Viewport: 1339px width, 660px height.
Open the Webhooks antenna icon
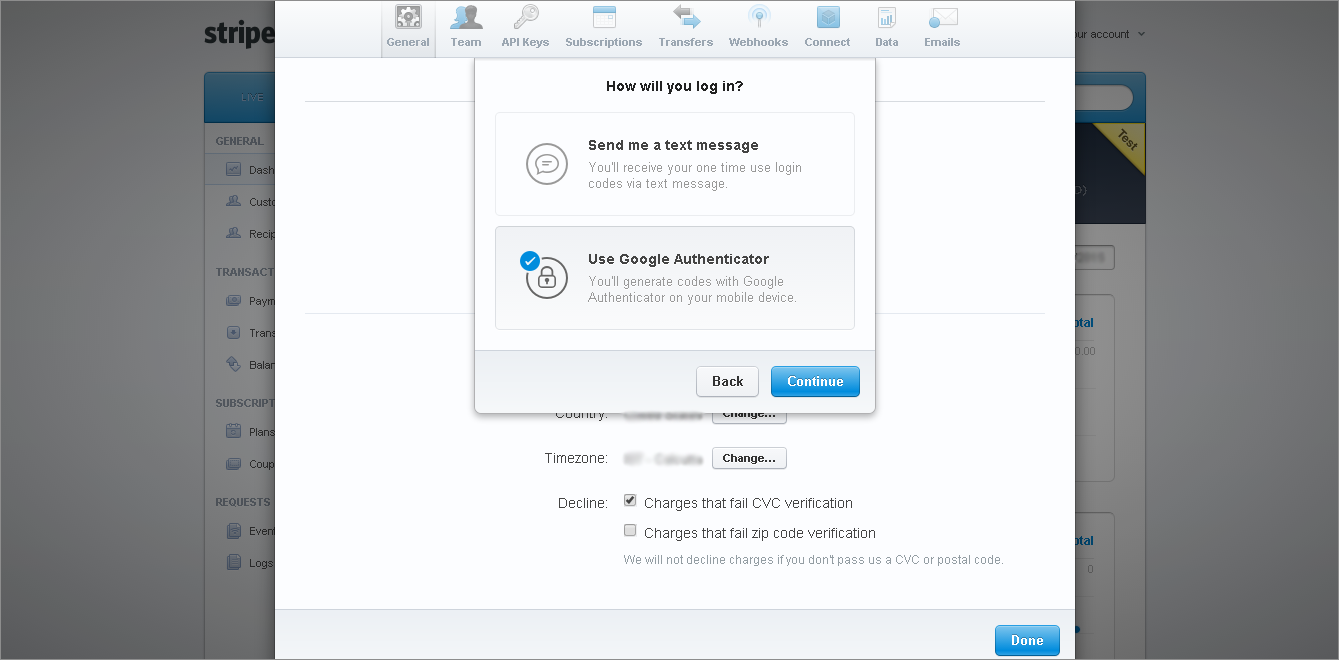[x=758, y=17]
